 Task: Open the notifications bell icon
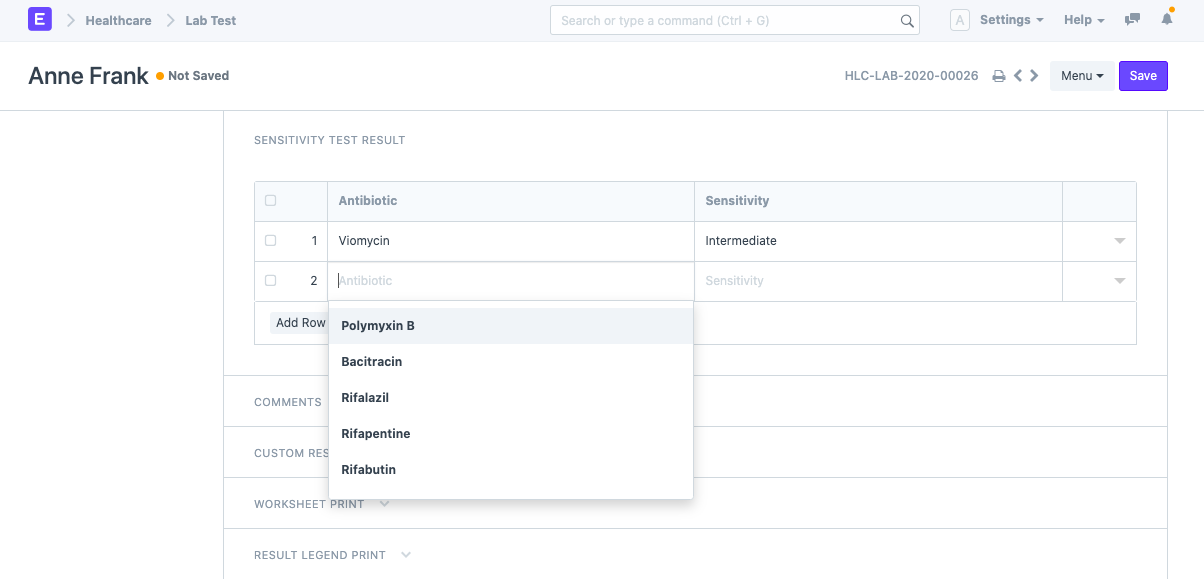pyautogui.click(x=1167, y=19)
